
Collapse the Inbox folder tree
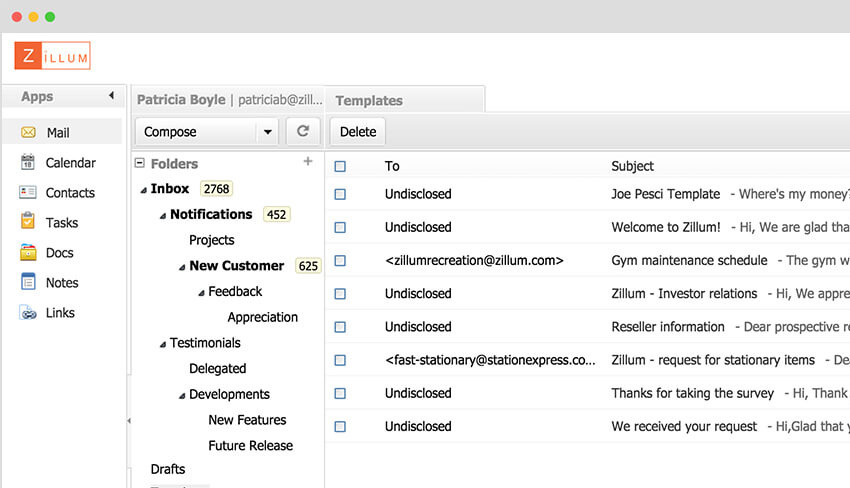[x=144, y=190]
